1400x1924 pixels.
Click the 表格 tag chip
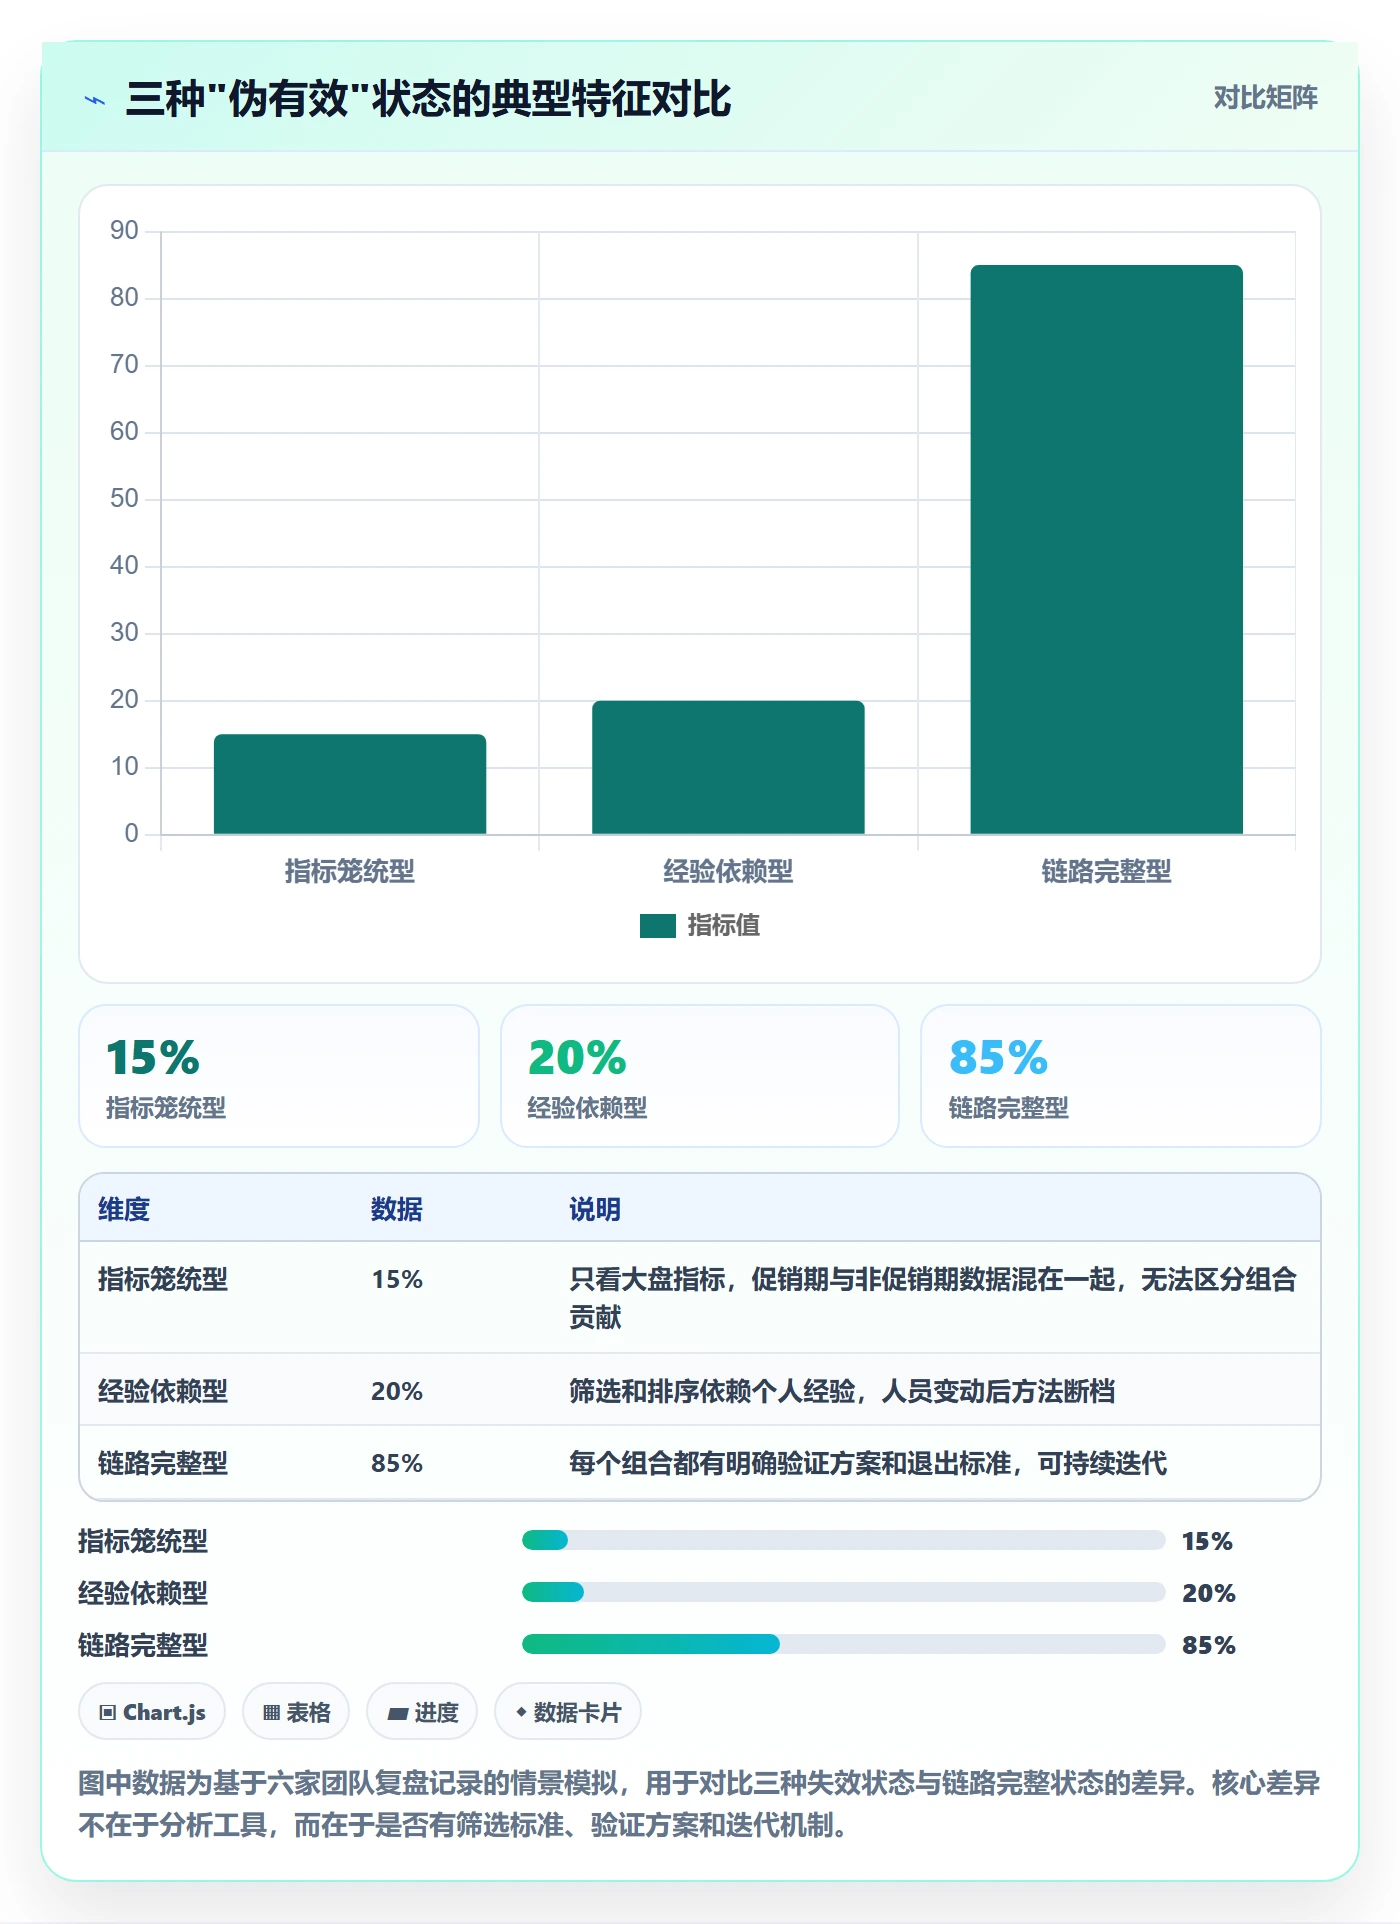point(296,1712)
